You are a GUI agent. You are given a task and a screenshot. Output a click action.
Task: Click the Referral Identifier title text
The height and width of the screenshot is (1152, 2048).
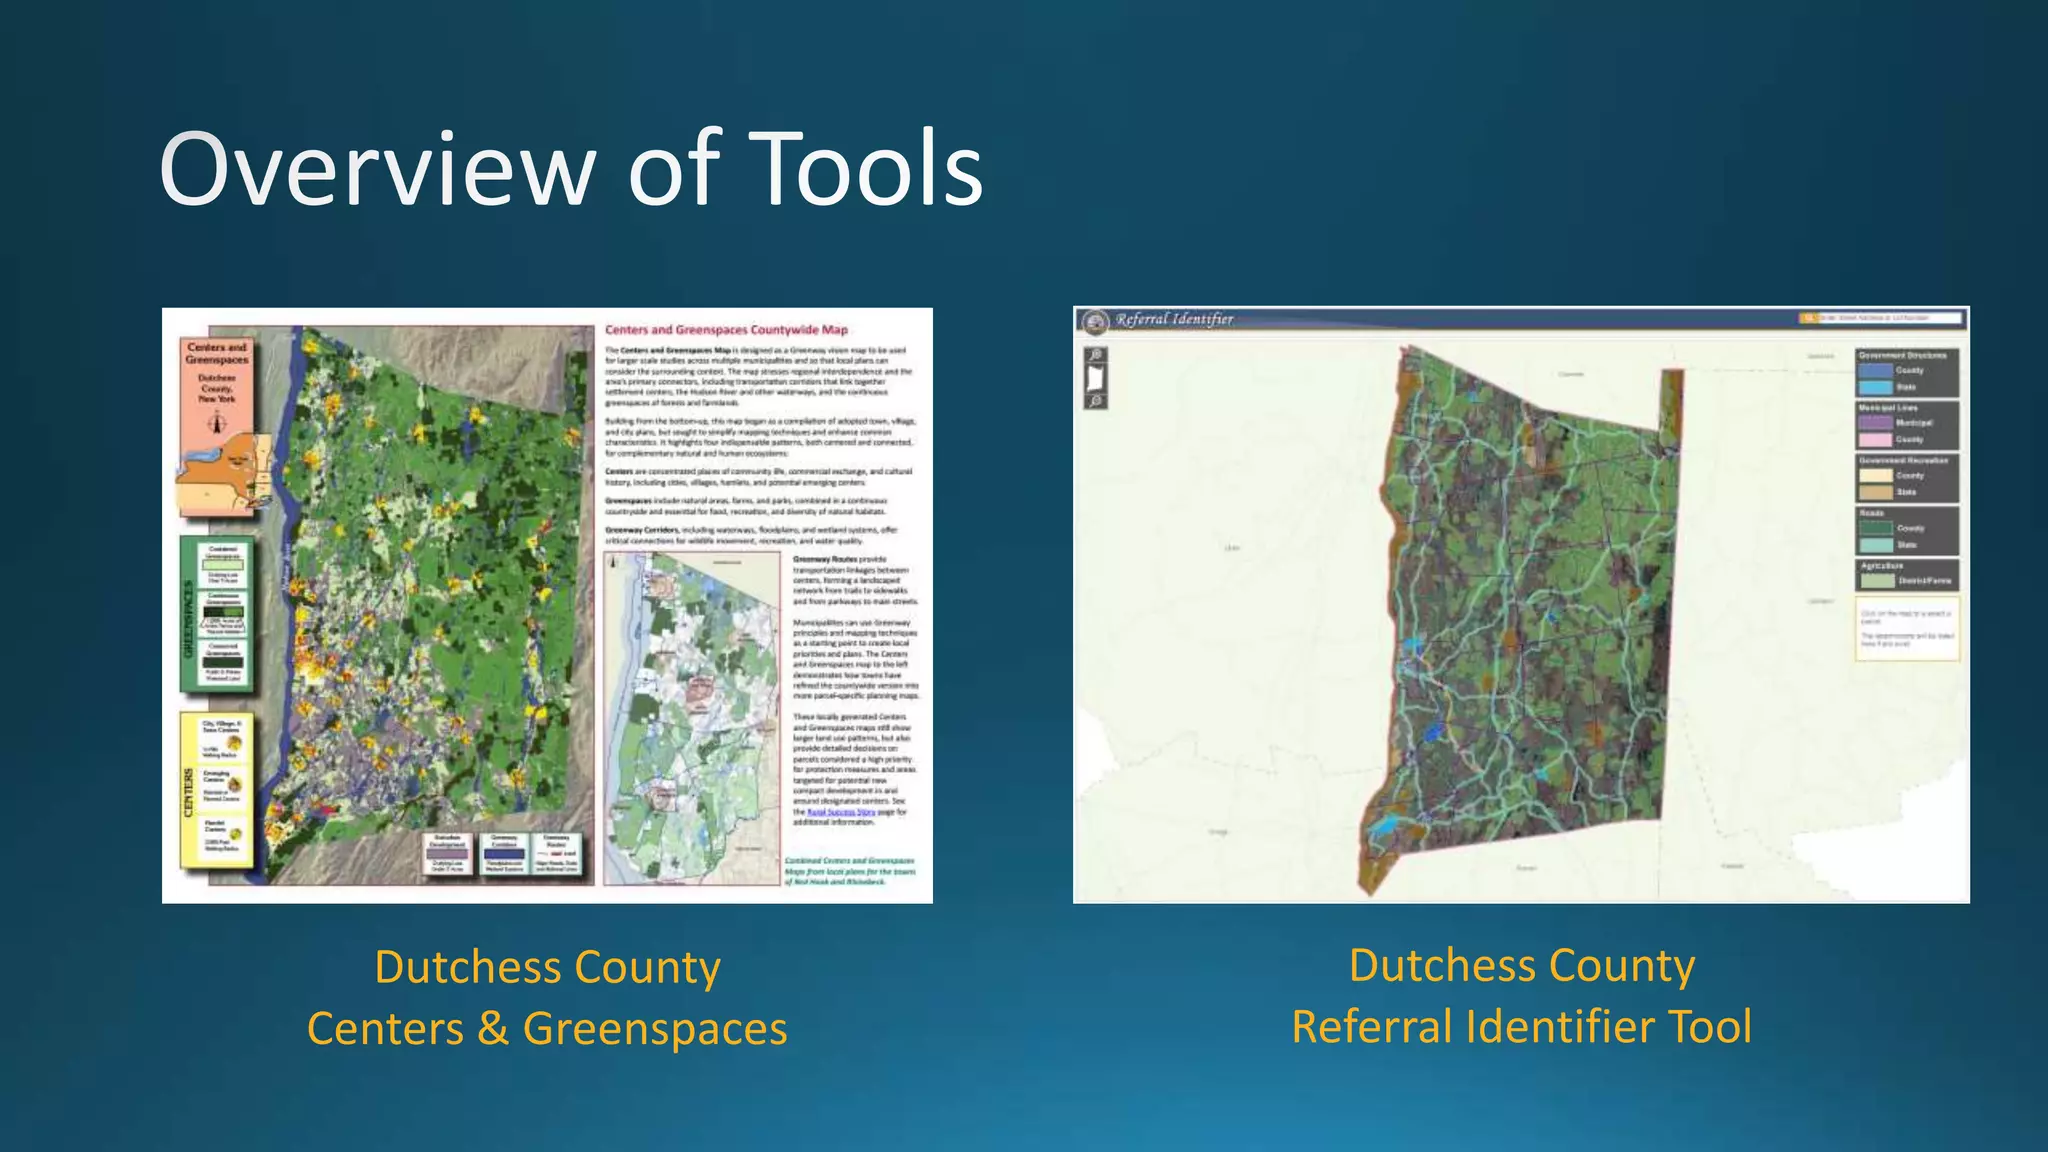(1174, 319)
